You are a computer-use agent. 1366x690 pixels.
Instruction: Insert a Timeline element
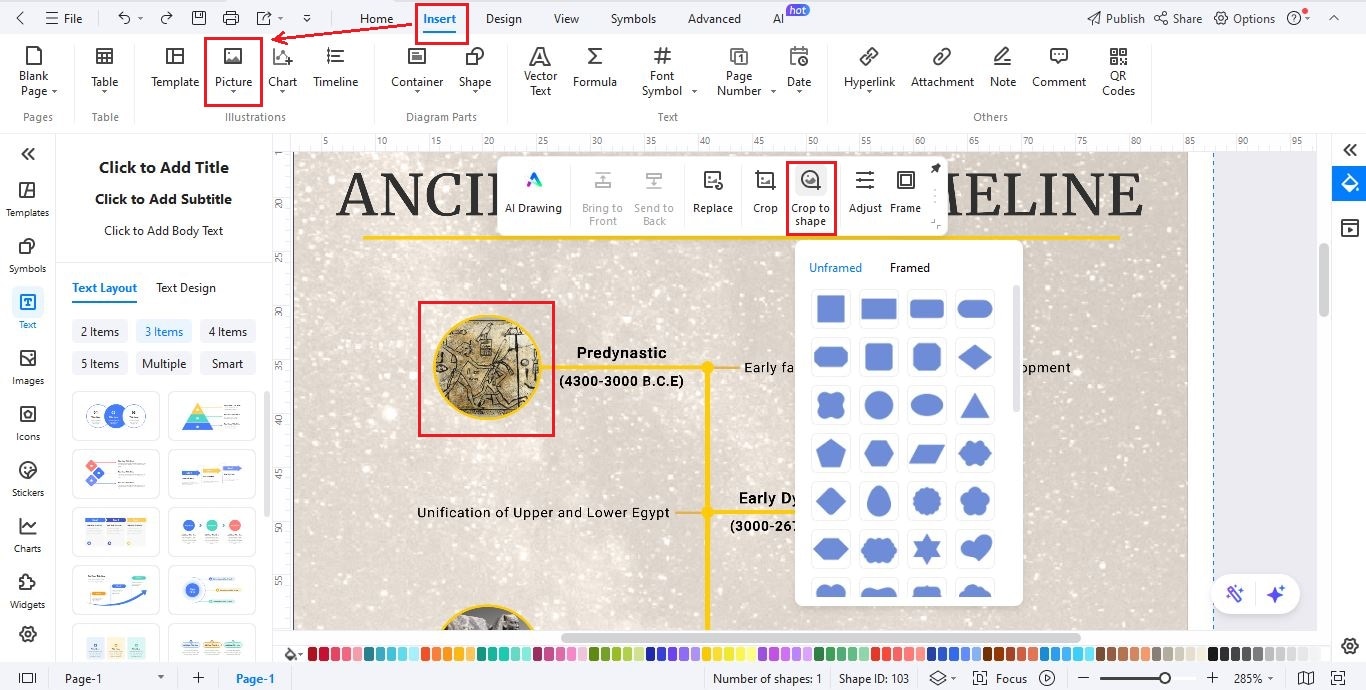336,68
